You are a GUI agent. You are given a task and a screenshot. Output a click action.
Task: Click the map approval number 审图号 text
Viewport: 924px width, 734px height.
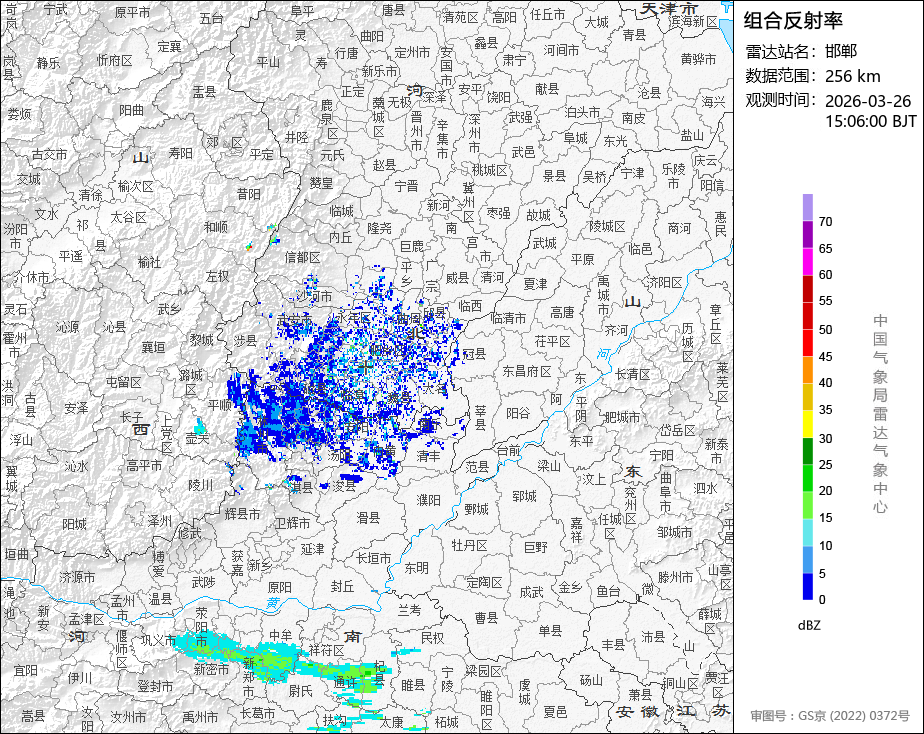pos(830,716)
